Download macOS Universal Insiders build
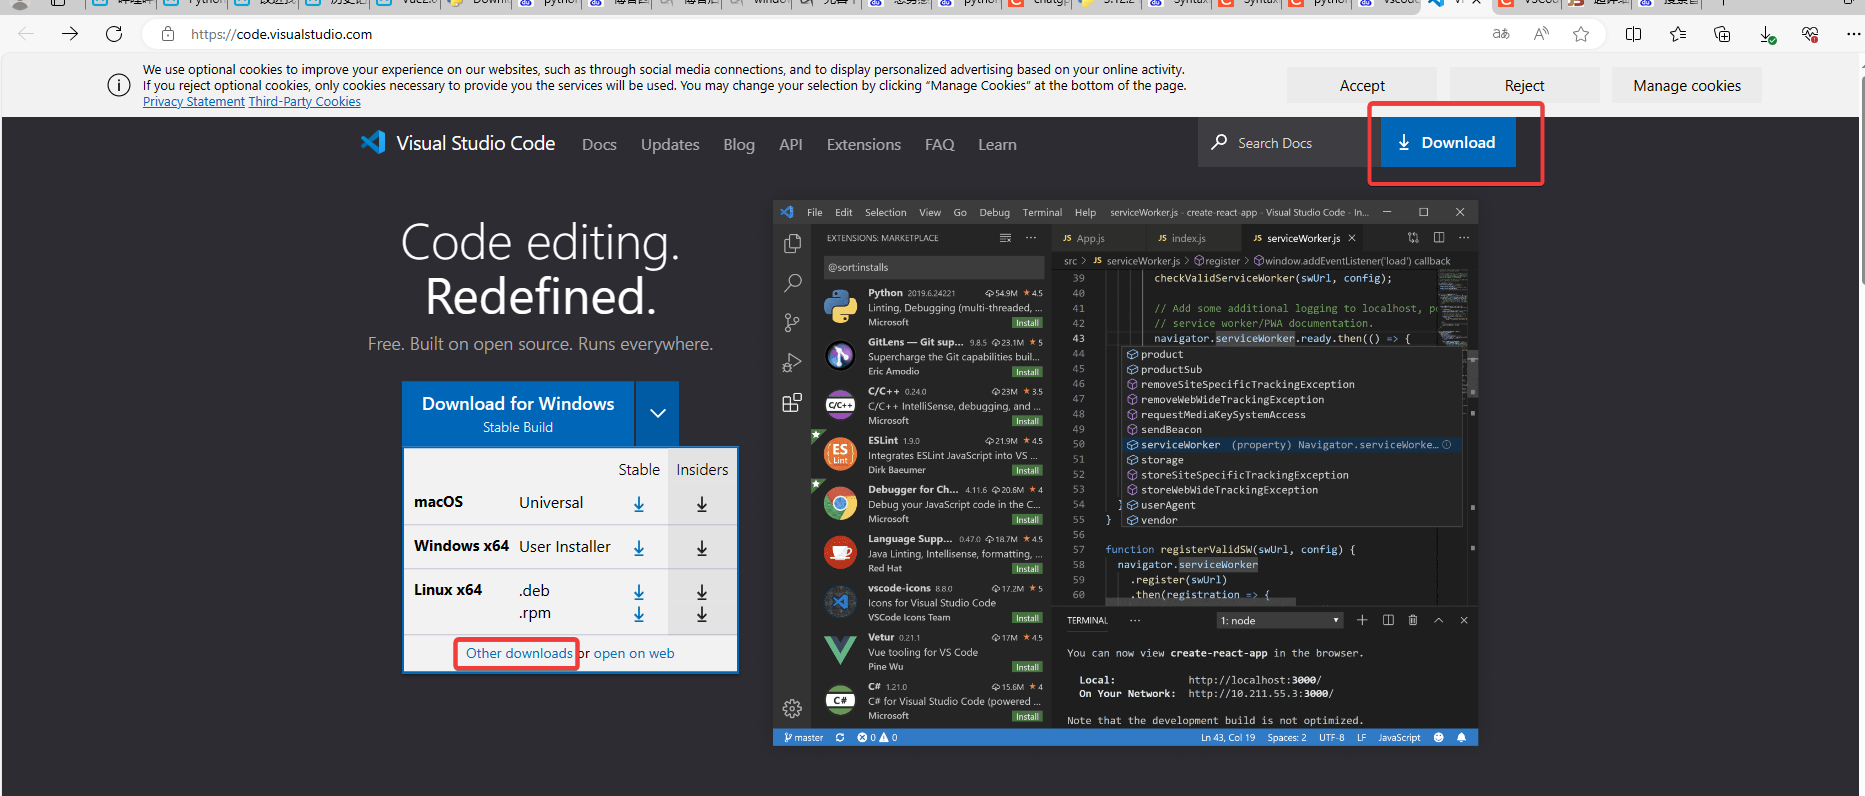The height and width of the screenshot is (796, 1865). click(x=702, y=504)
